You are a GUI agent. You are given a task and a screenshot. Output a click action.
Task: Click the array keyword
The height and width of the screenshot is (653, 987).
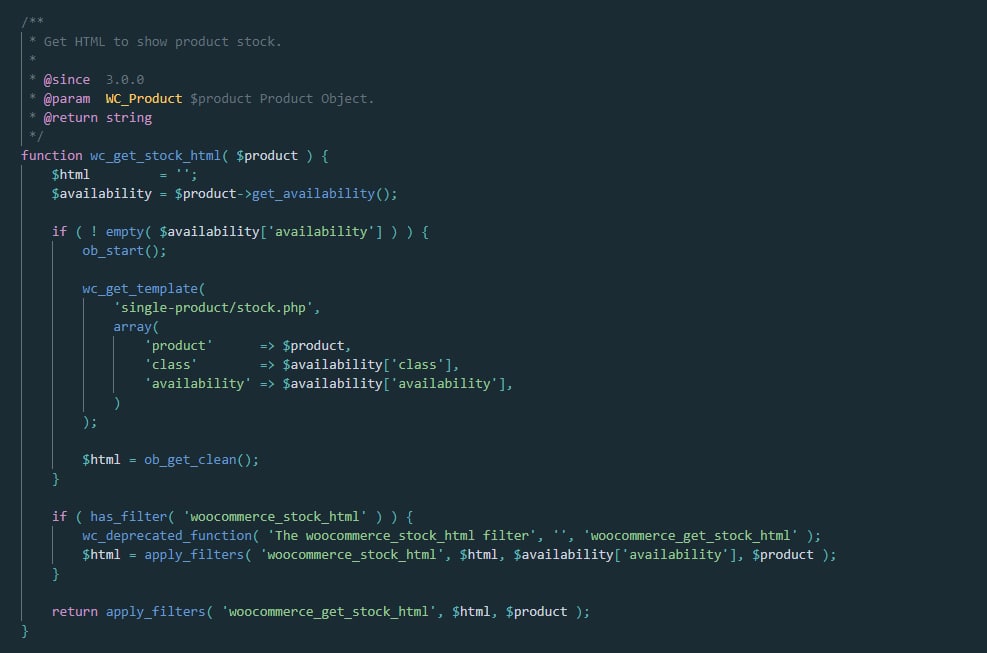(133, 326)
